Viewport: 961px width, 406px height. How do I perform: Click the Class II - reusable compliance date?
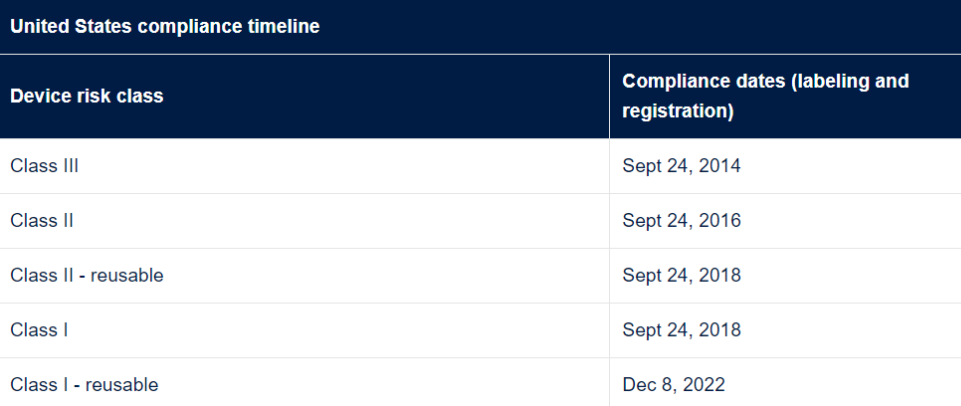tap(681, 275)
